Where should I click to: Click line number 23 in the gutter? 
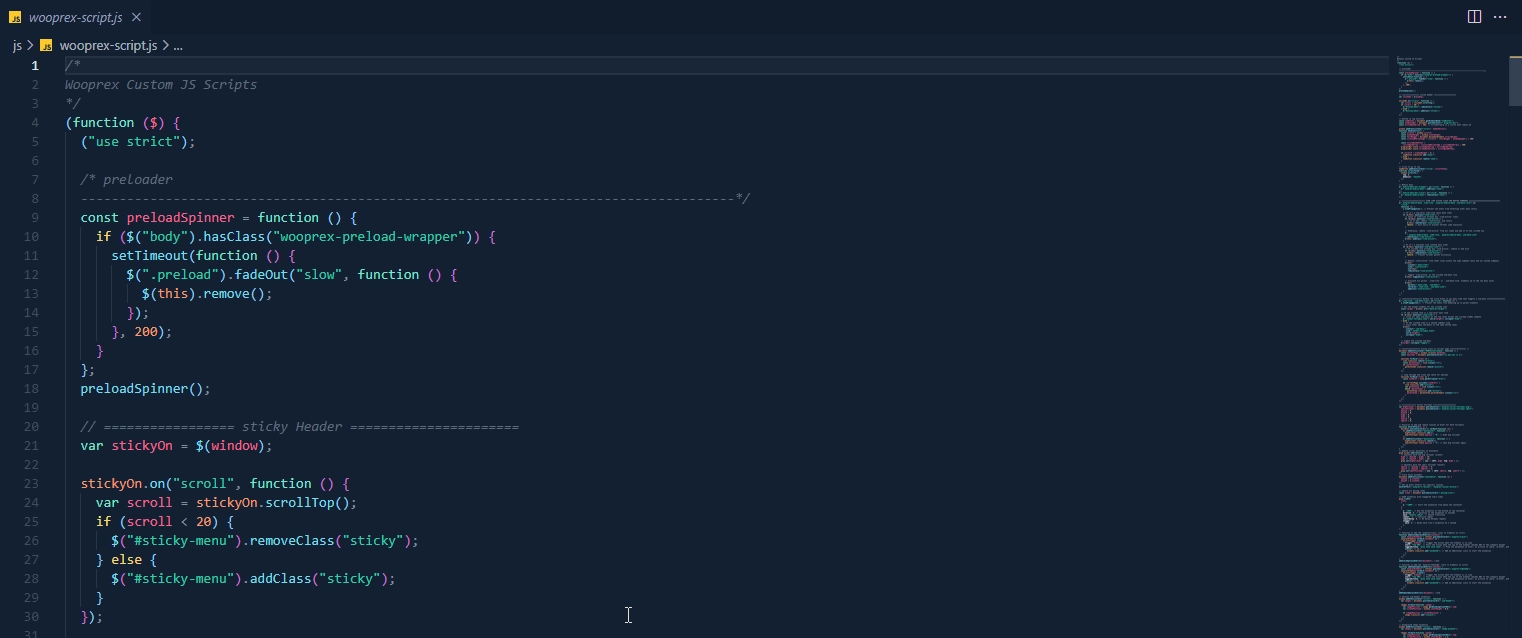pyautogui.click(x=31, y=484)
